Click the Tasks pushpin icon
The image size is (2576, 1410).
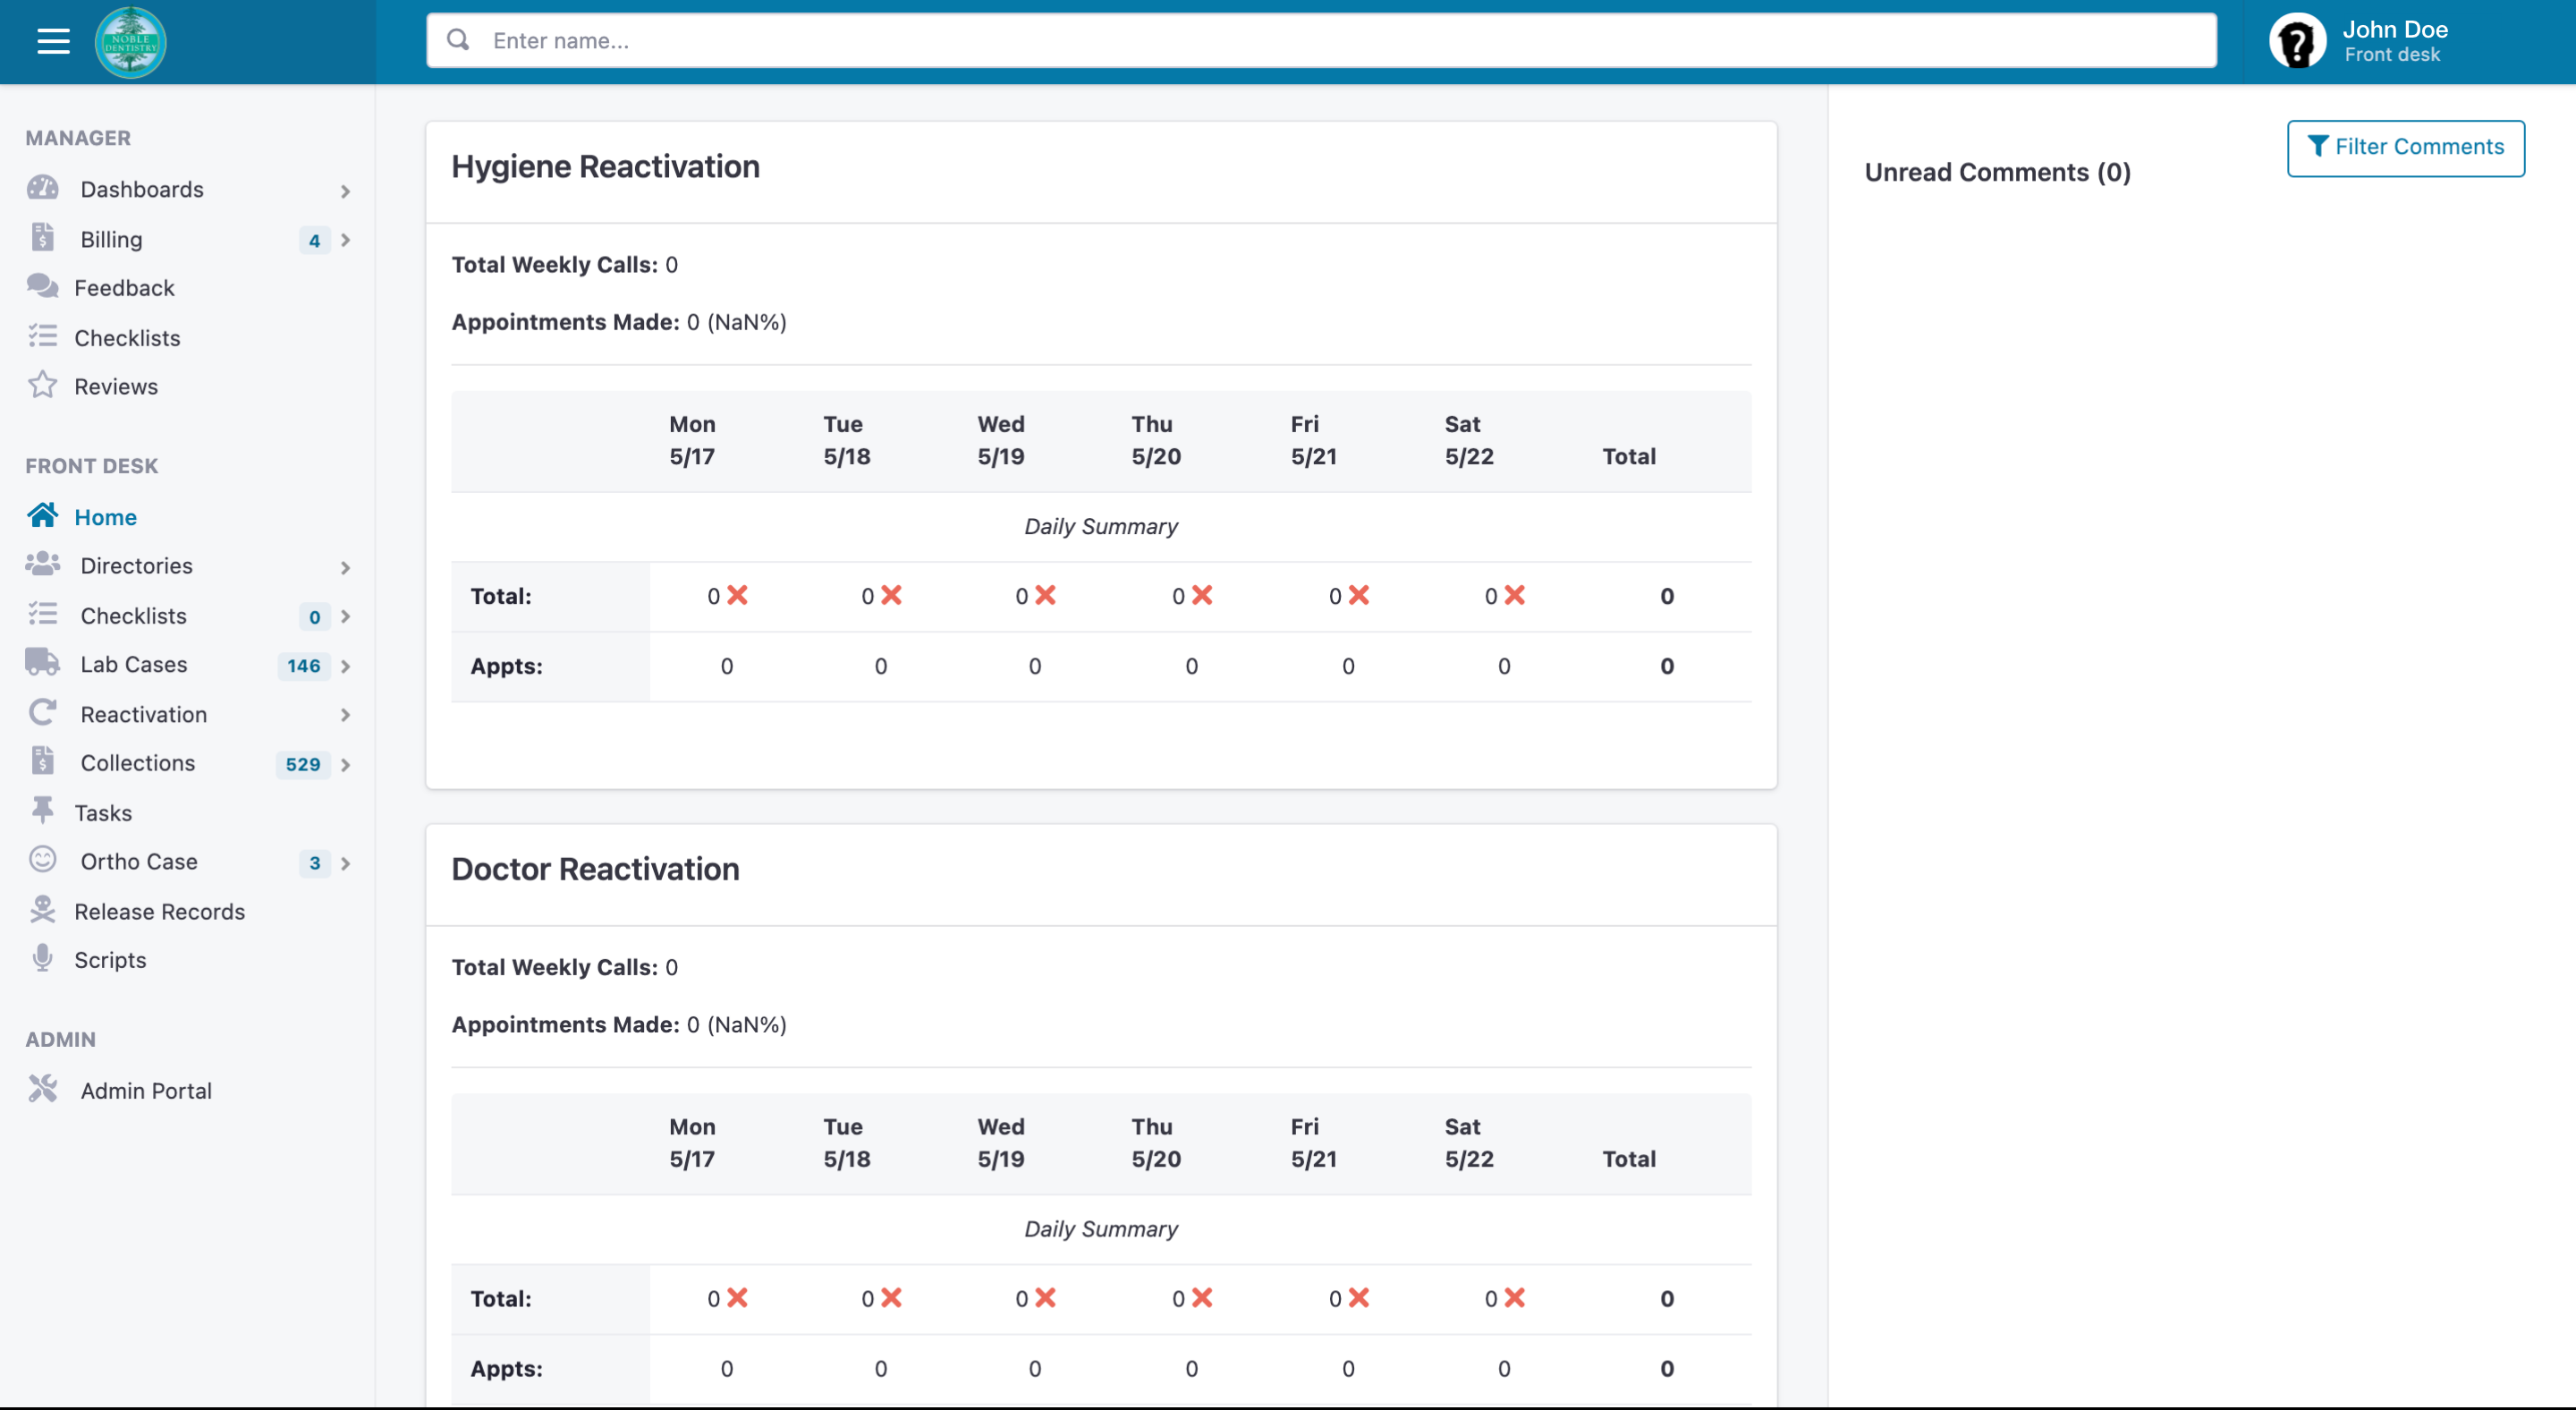coord(43,810)
